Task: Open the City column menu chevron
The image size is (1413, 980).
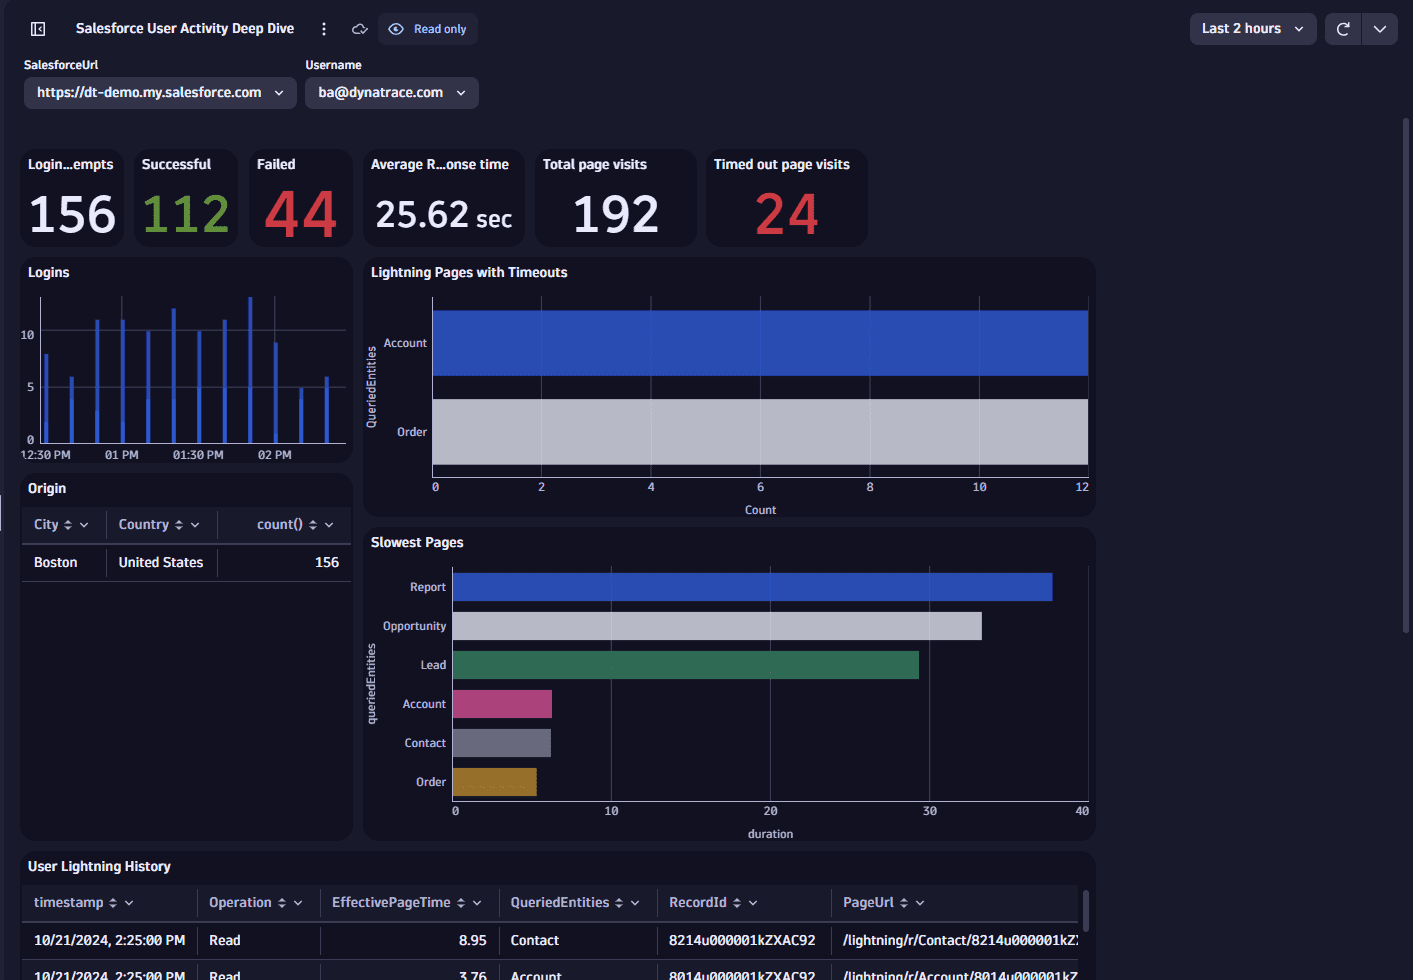Action: point(84,525)
